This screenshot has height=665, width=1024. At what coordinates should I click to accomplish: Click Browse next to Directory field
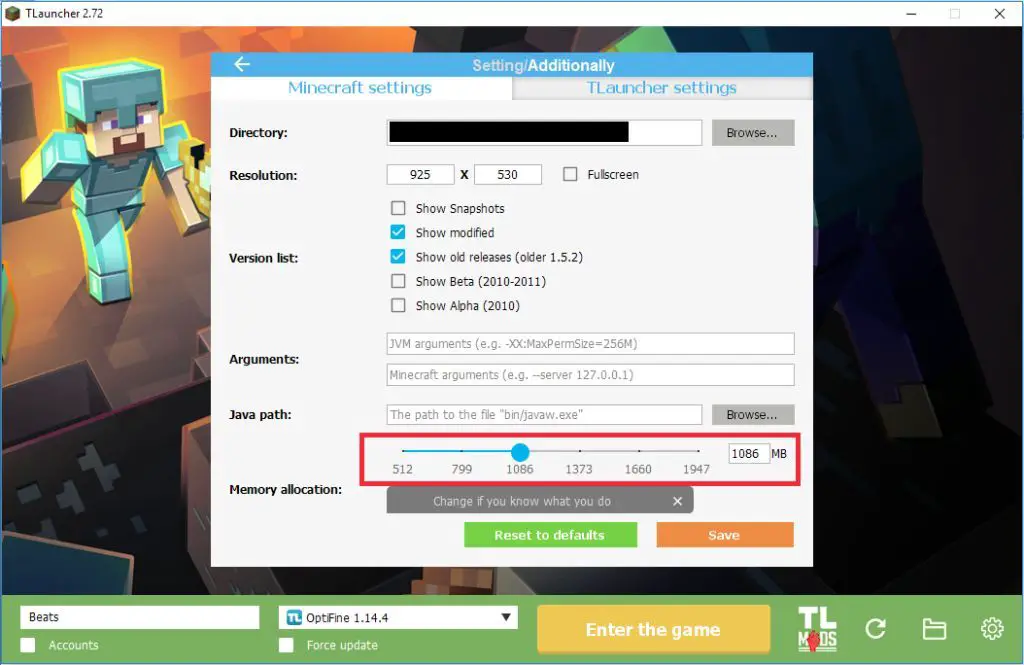click(753, 133)
